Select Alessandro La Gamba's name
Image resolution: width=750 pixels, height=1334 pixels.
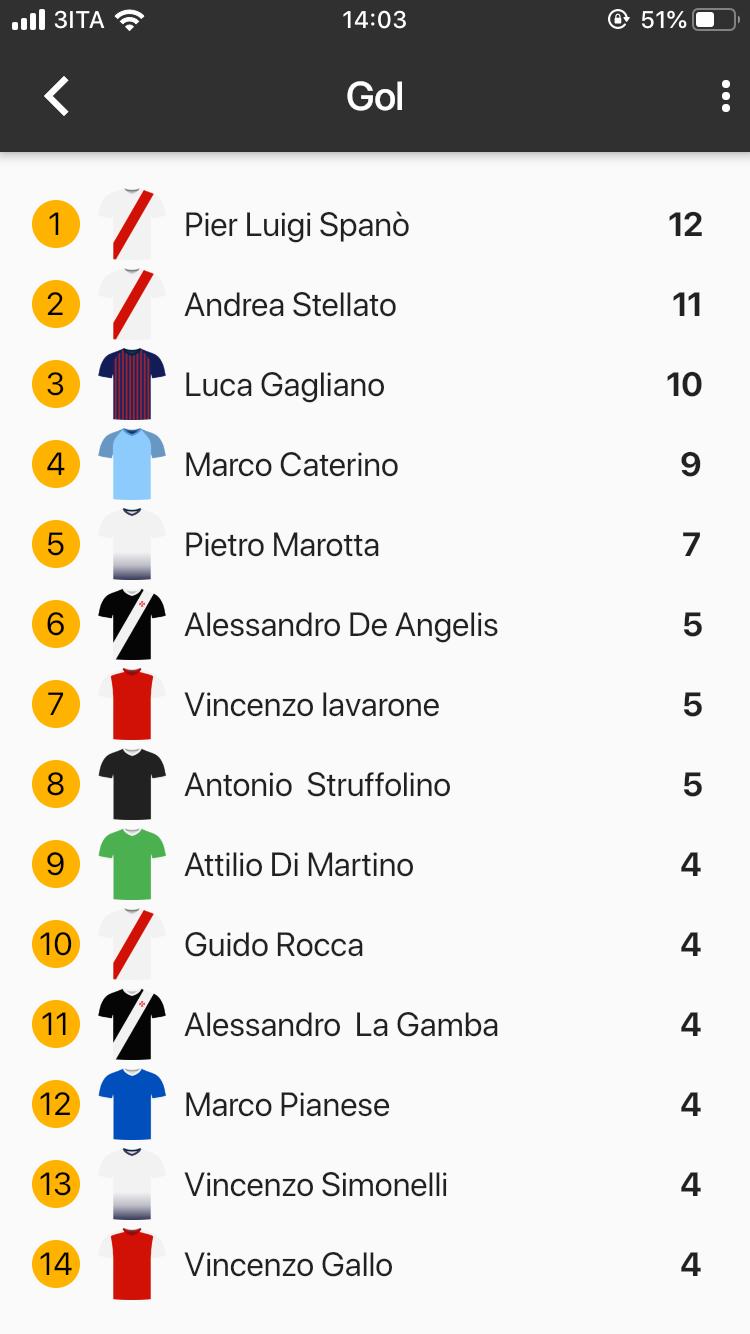(341, 1025)
